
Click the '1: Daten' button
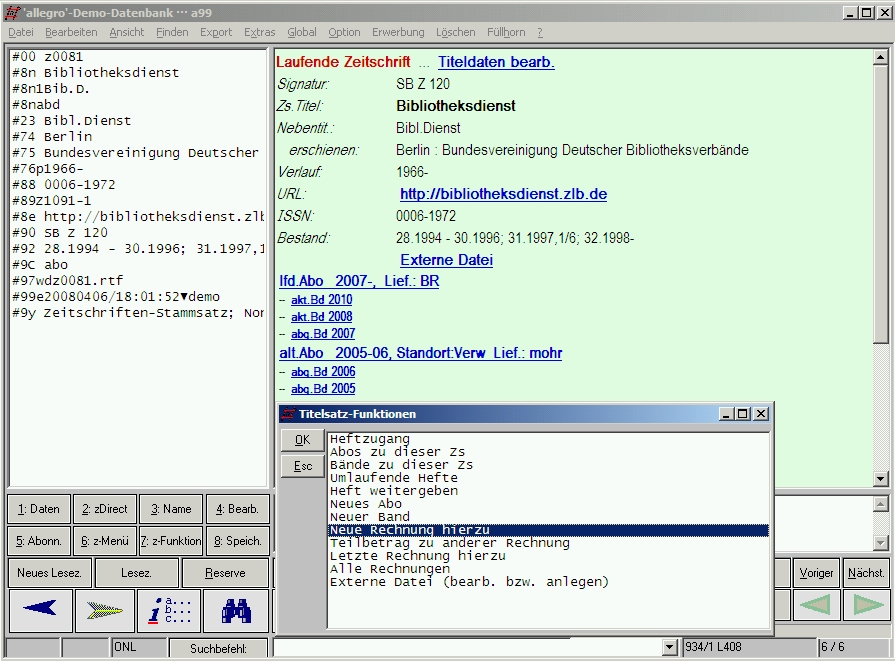(39, 509)
